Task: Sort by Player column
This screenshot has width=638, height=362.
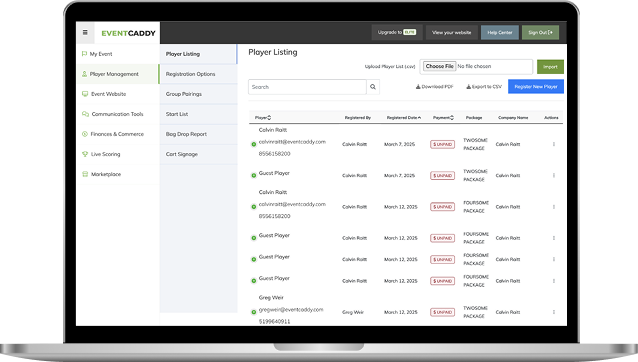Action: click(263, 118)
